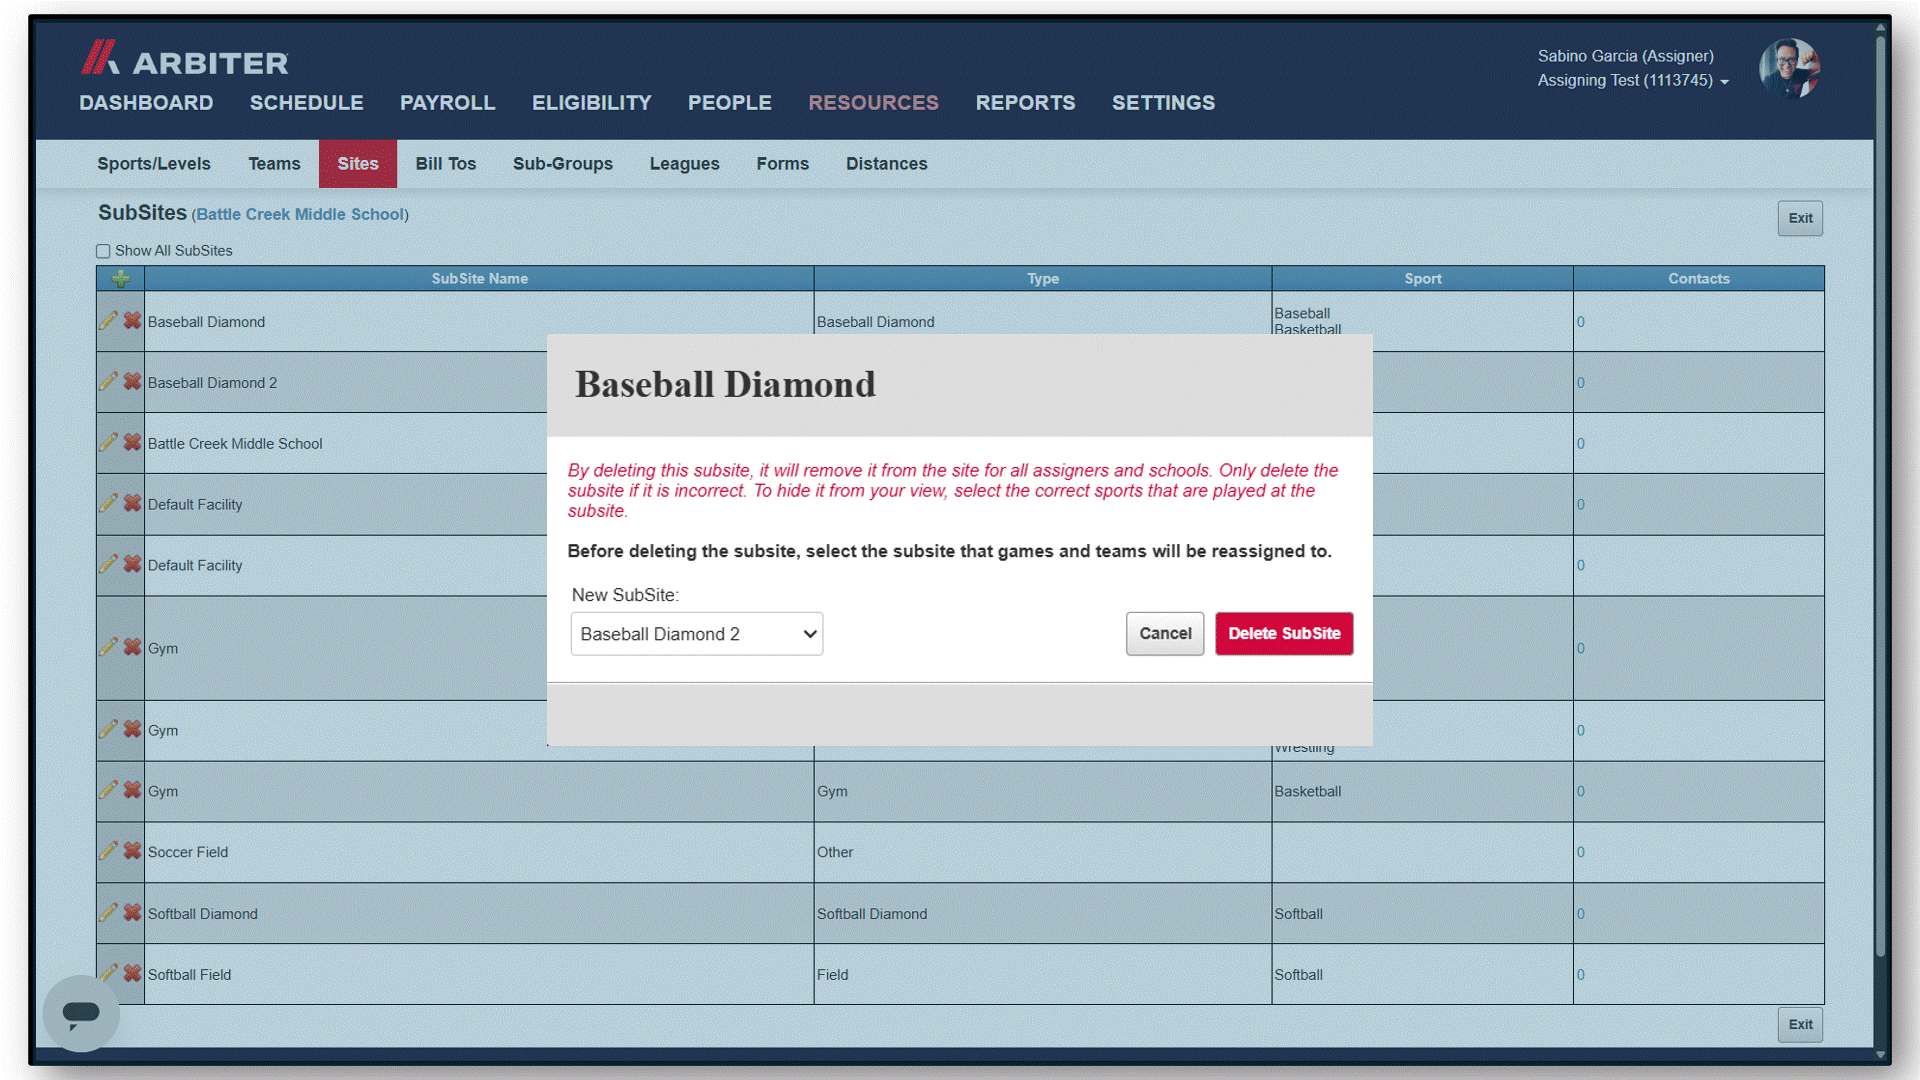Open the Eligibility menu
Image resolution: width=1920 pixels, height=1080 pixels.
[592, 103]
